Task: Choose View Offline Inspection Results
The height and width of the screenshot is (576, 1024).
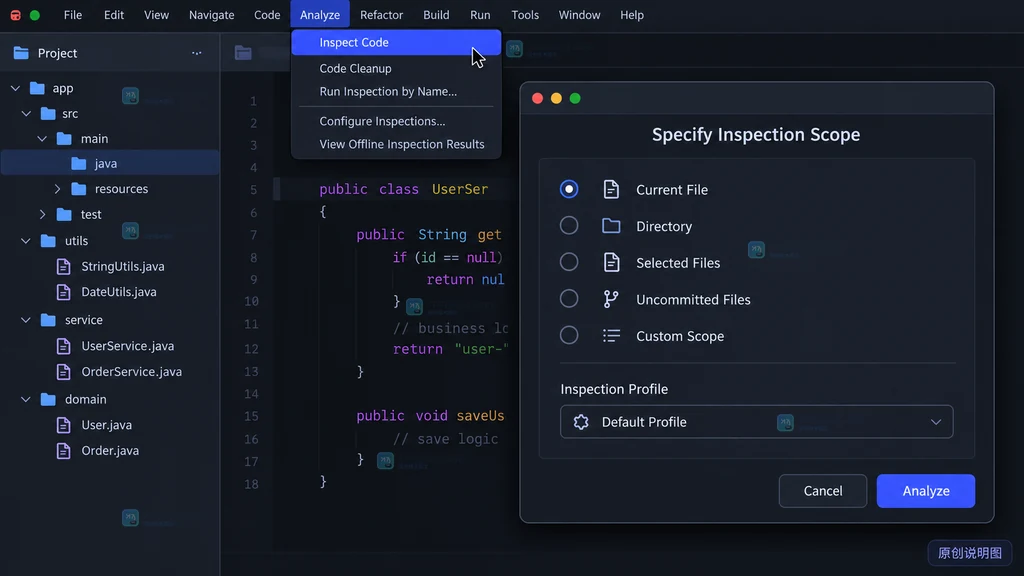Action: (396, 144)
